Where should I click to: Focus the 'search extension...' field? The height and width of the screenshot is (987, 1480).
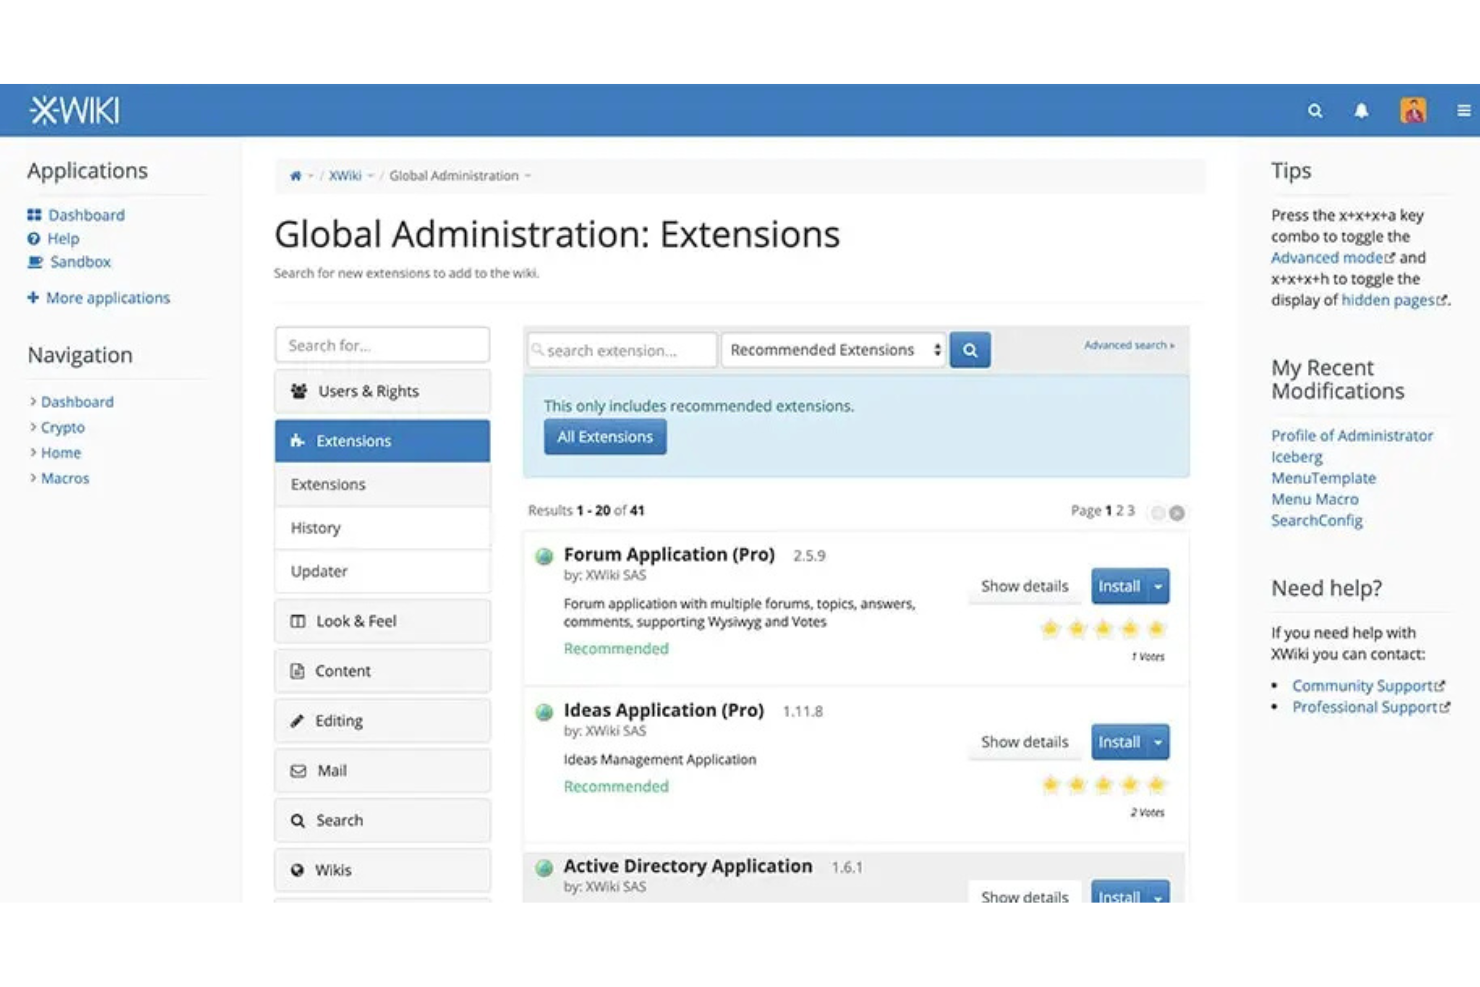click(x=622, y=350)
